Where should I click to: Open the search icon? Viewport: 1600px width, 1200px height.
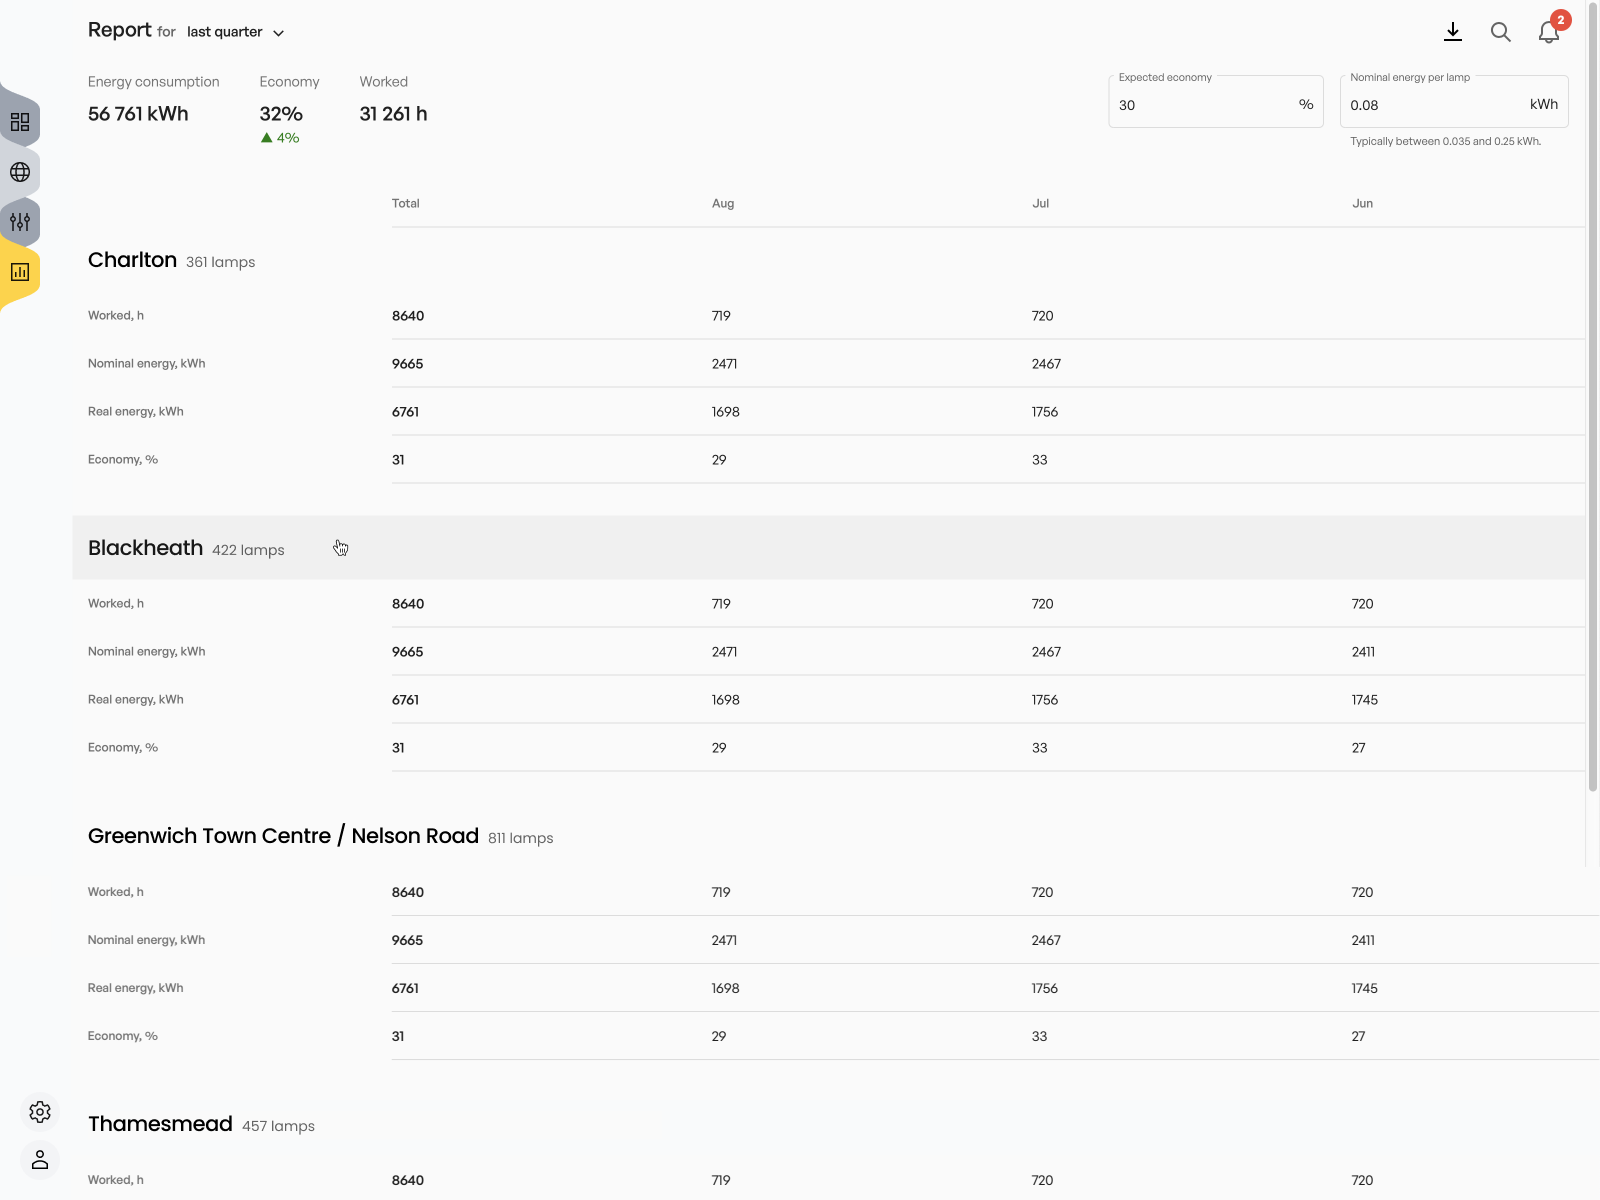click(1501, 32)
